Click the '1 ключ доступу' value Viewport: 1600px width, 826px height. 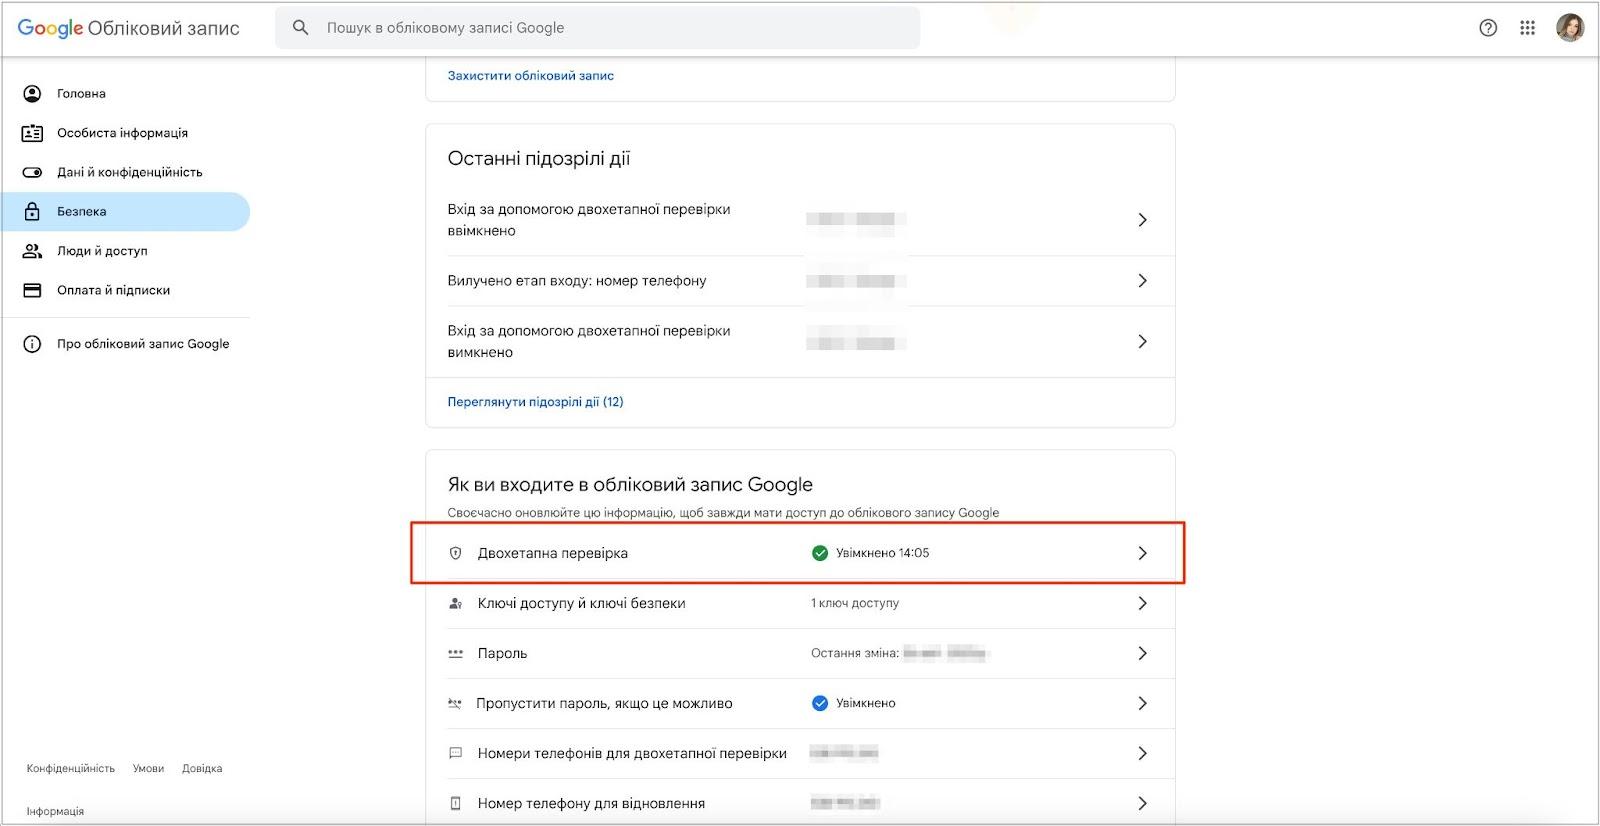point(855,603)
